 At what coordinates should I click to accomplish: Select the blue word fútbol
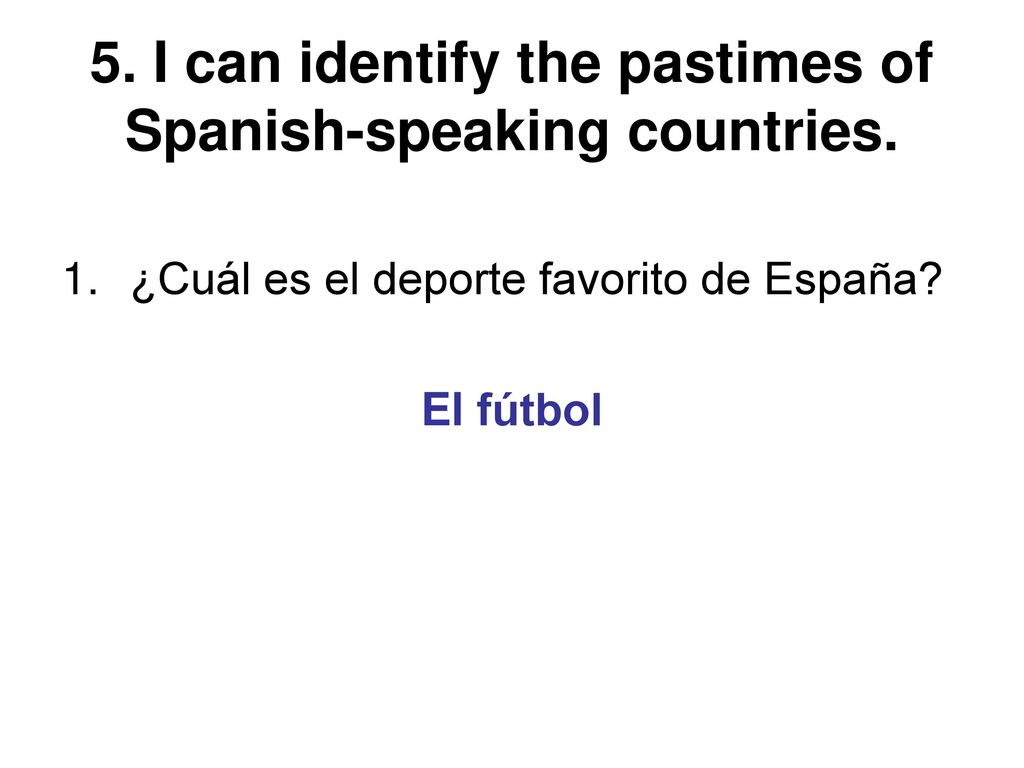pos(539,409)
